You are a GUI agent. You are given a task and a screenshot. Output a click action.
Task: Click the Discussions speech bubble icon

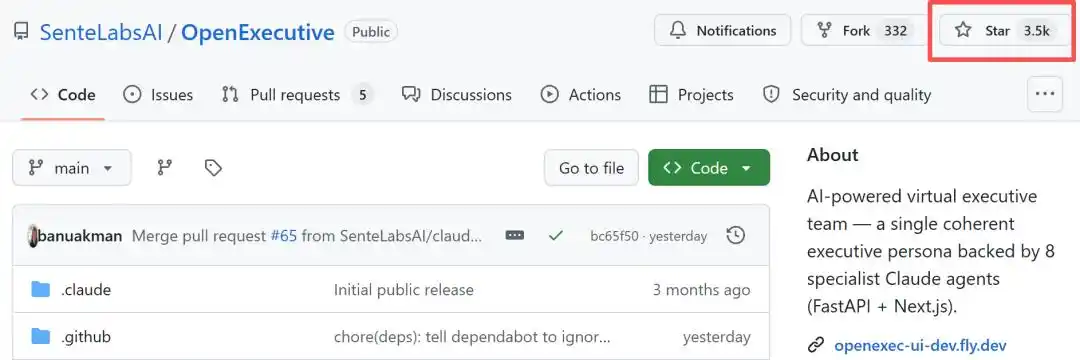click(x=411, y=94)
